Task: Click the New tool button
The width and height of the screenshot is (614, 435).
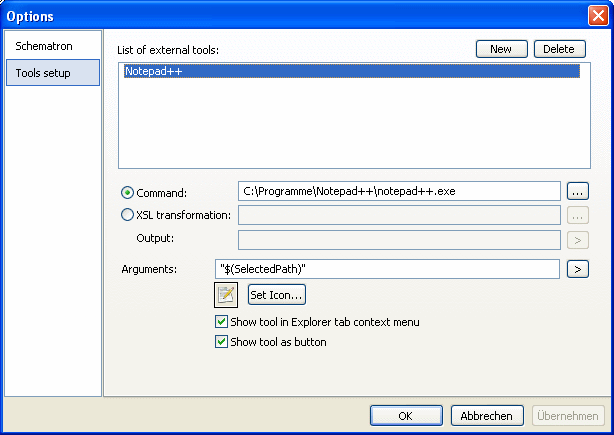Action: [x=502, y=49]
